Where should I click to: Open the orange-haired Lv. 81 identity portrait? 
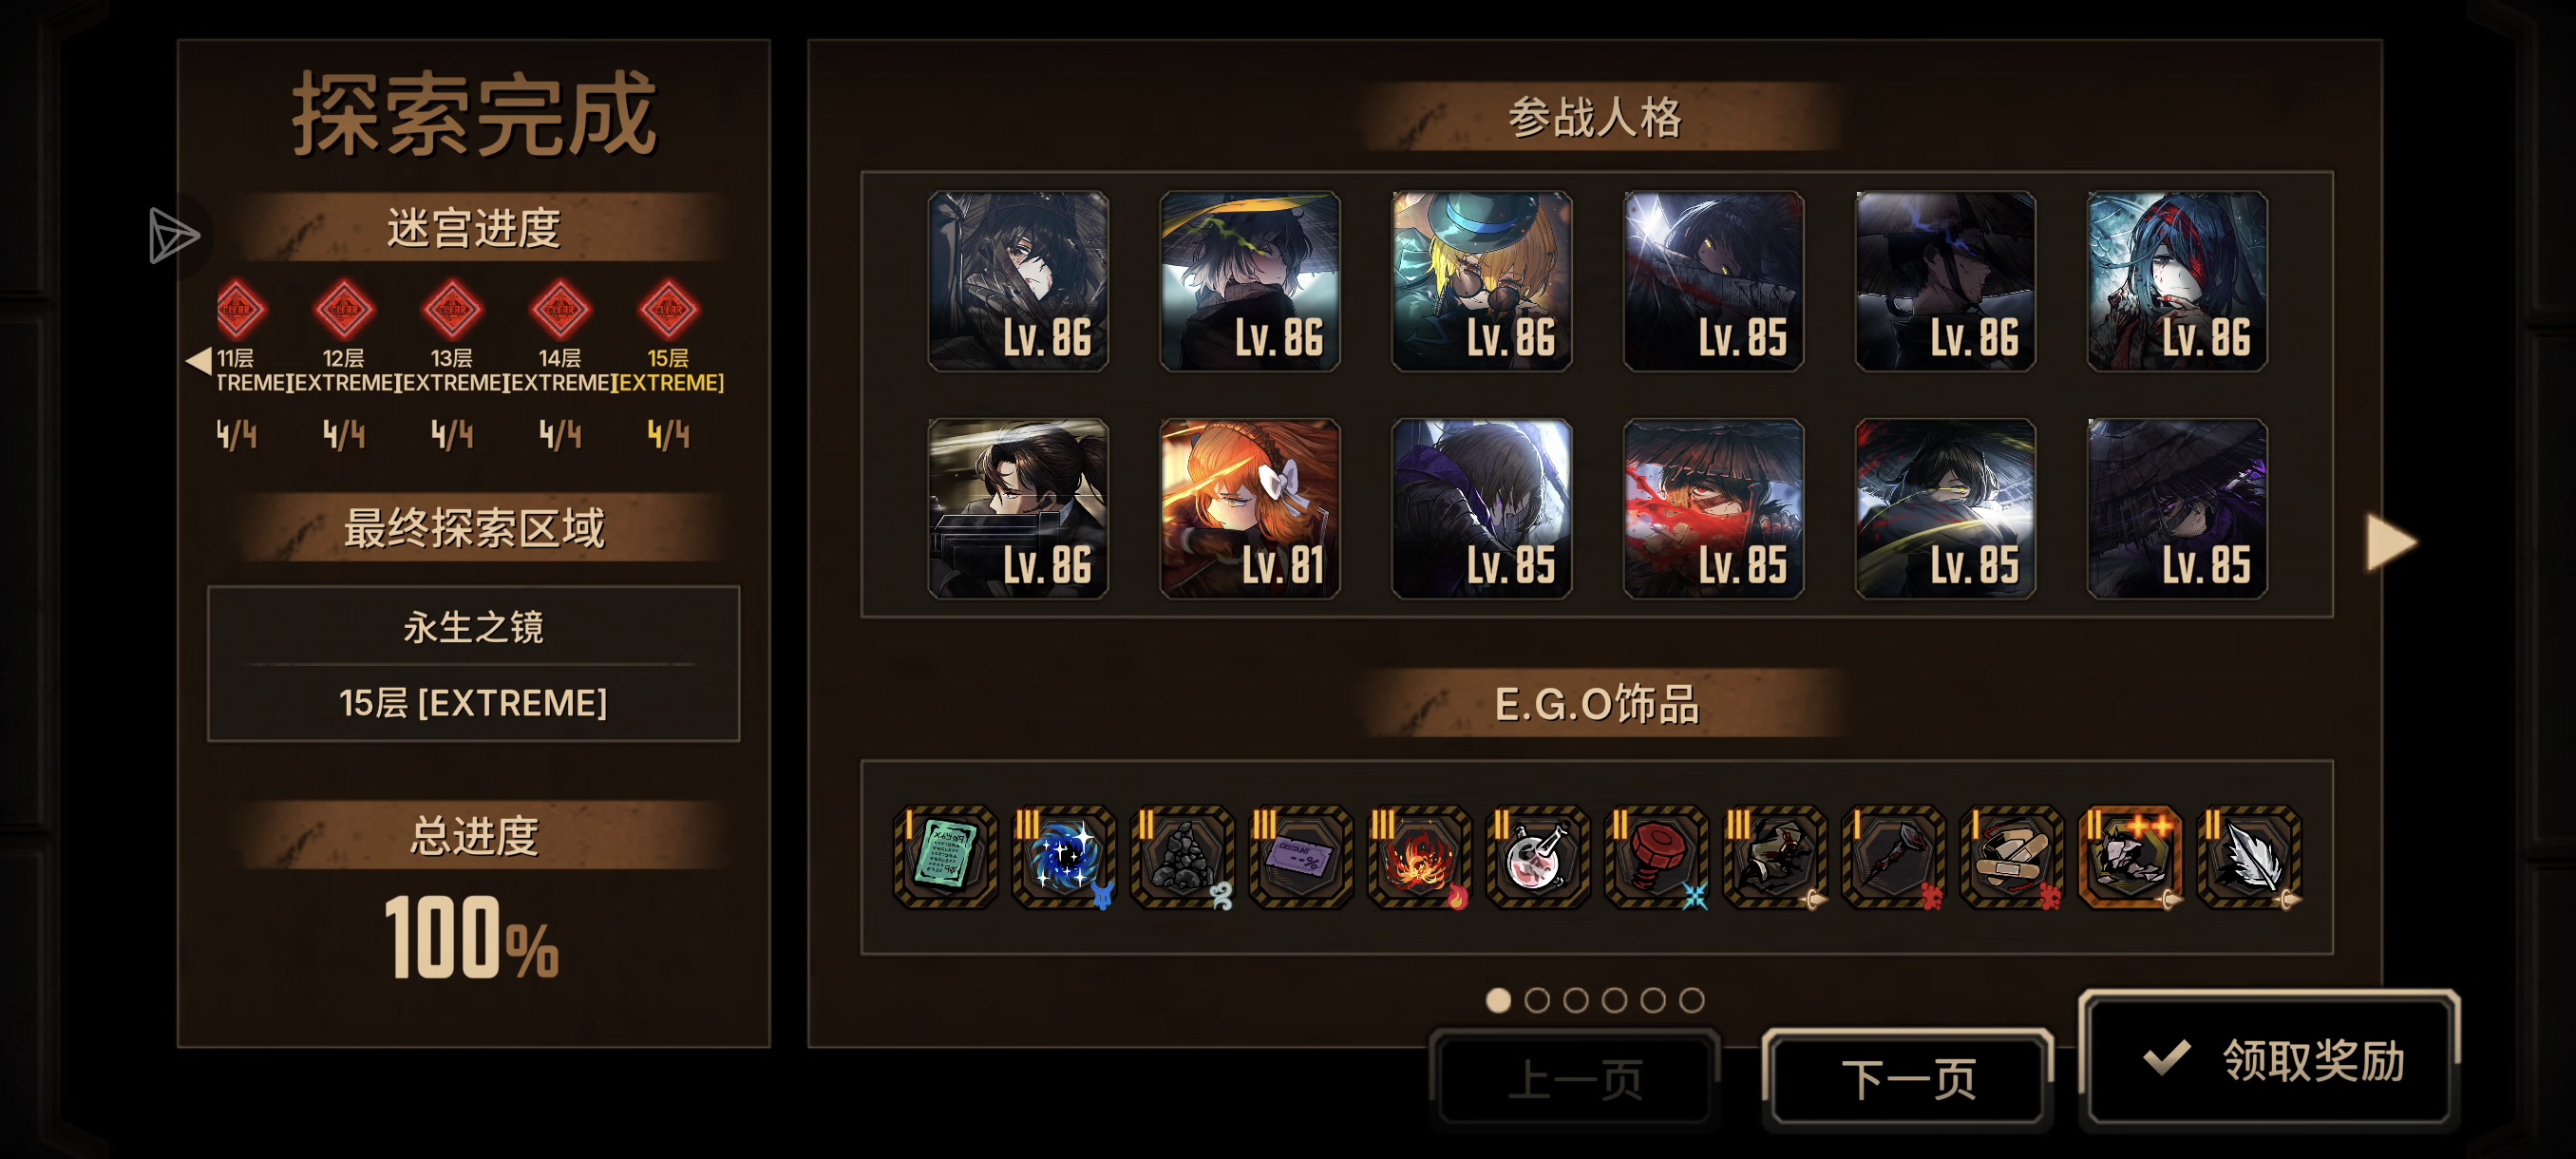pyautogui.click(x=1250, y=509)
